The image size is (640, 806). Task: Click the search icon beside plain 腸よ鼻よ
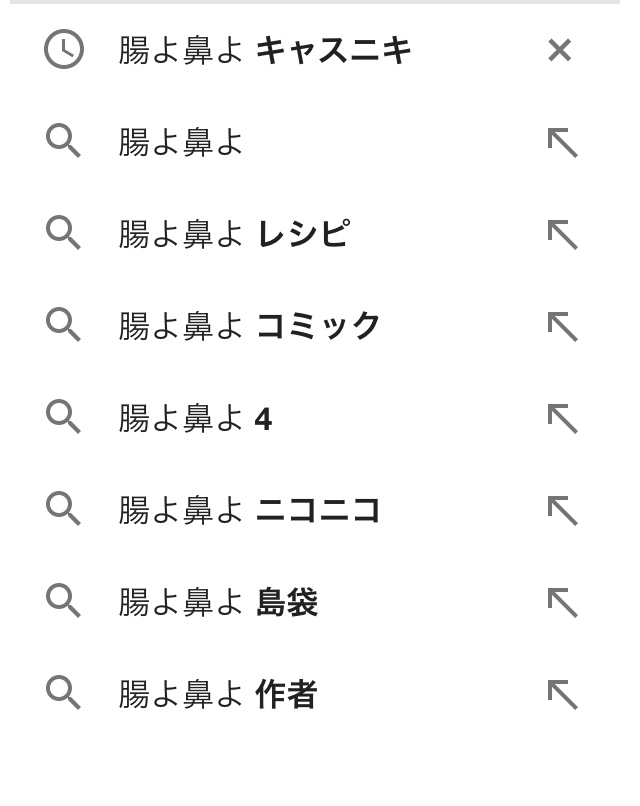click(x=64, y=142)
